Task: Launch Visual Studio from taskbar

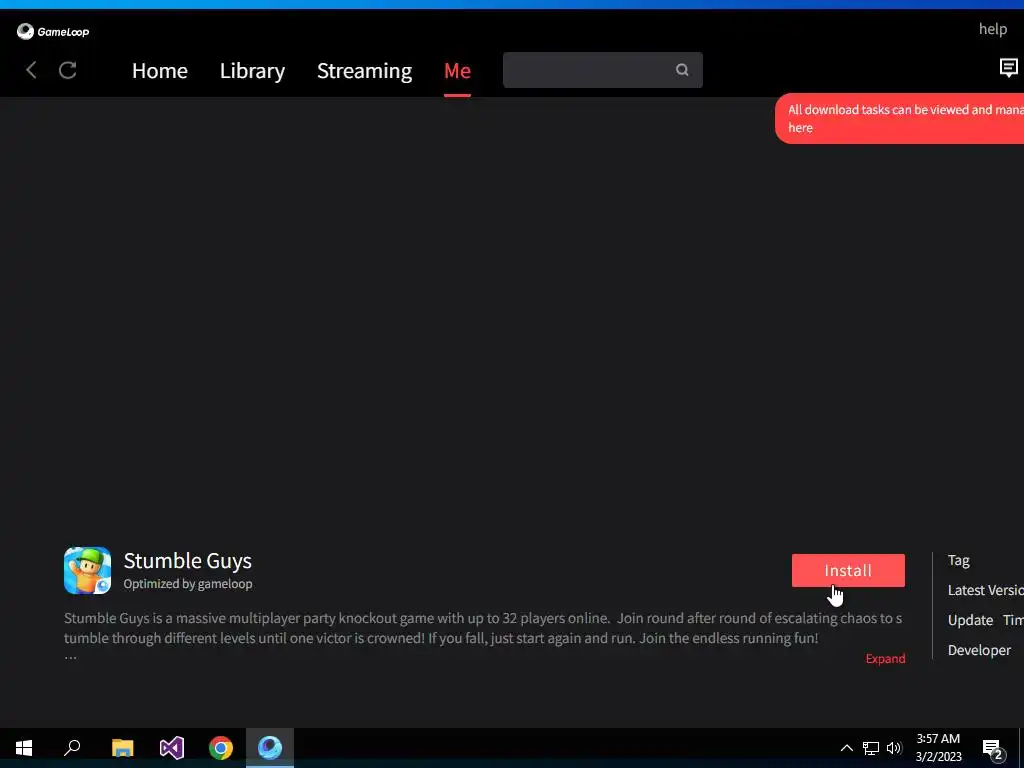Action: 172,748
